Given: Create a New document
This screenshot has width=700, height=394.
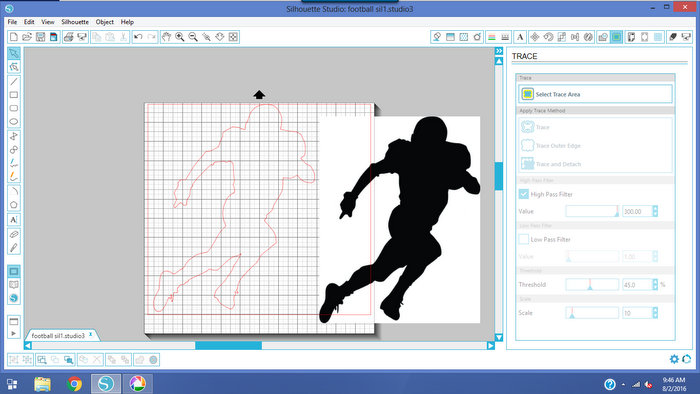Looking at the screenshot, I should [x=13, y=37].
